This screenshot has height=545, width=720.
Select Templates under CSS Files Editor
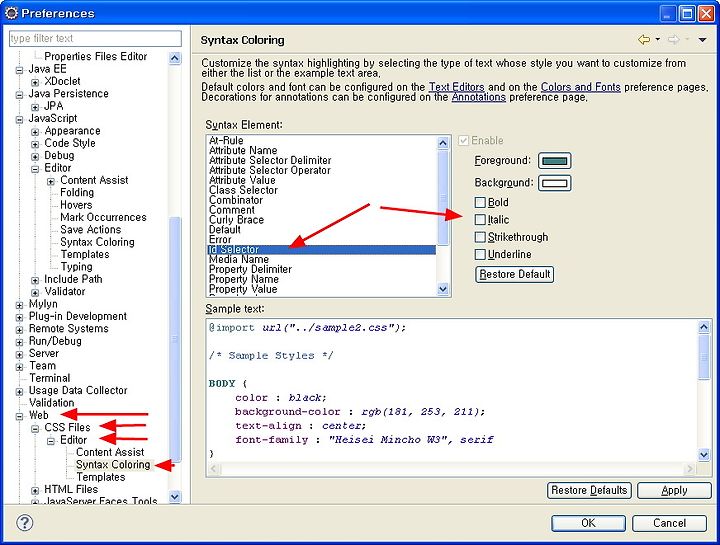[x=101, y=477]
